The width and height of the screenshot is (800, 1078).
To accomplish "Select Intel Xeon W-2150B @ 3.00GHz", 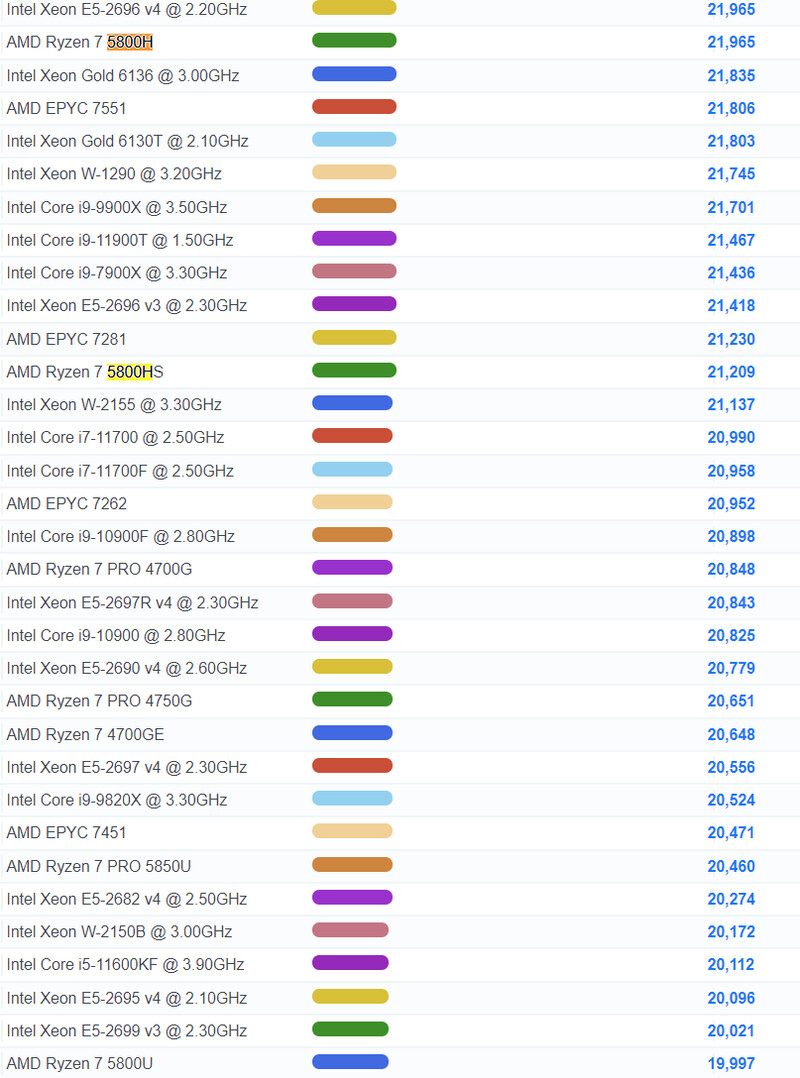I will pyautogui.click(x=120, y=932).
